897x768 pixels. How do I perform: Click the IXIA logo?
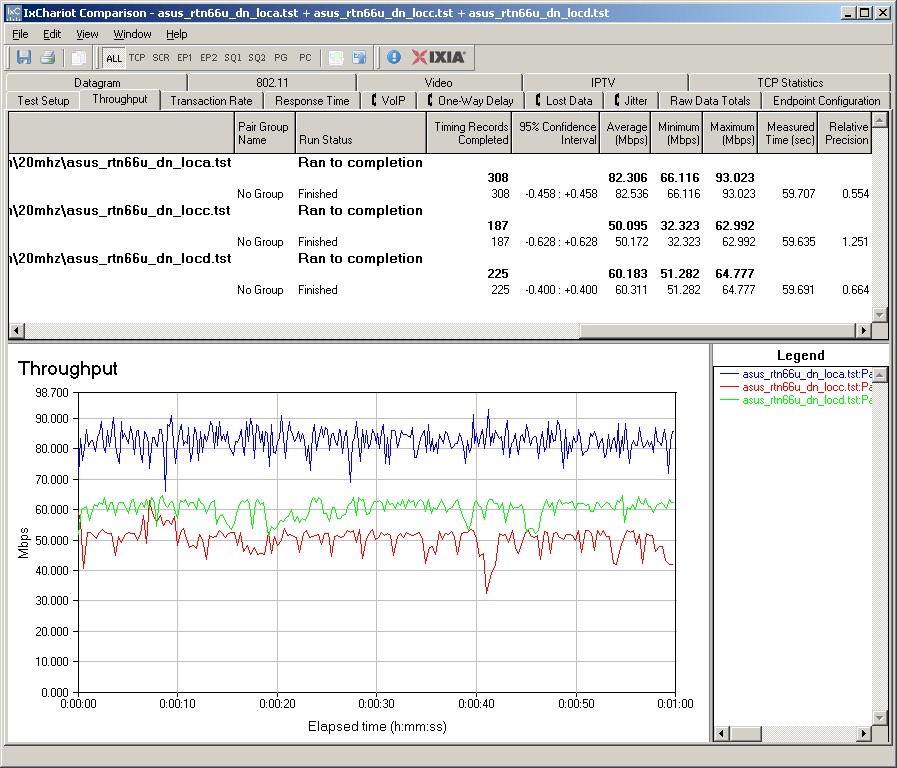pos(439,57)
